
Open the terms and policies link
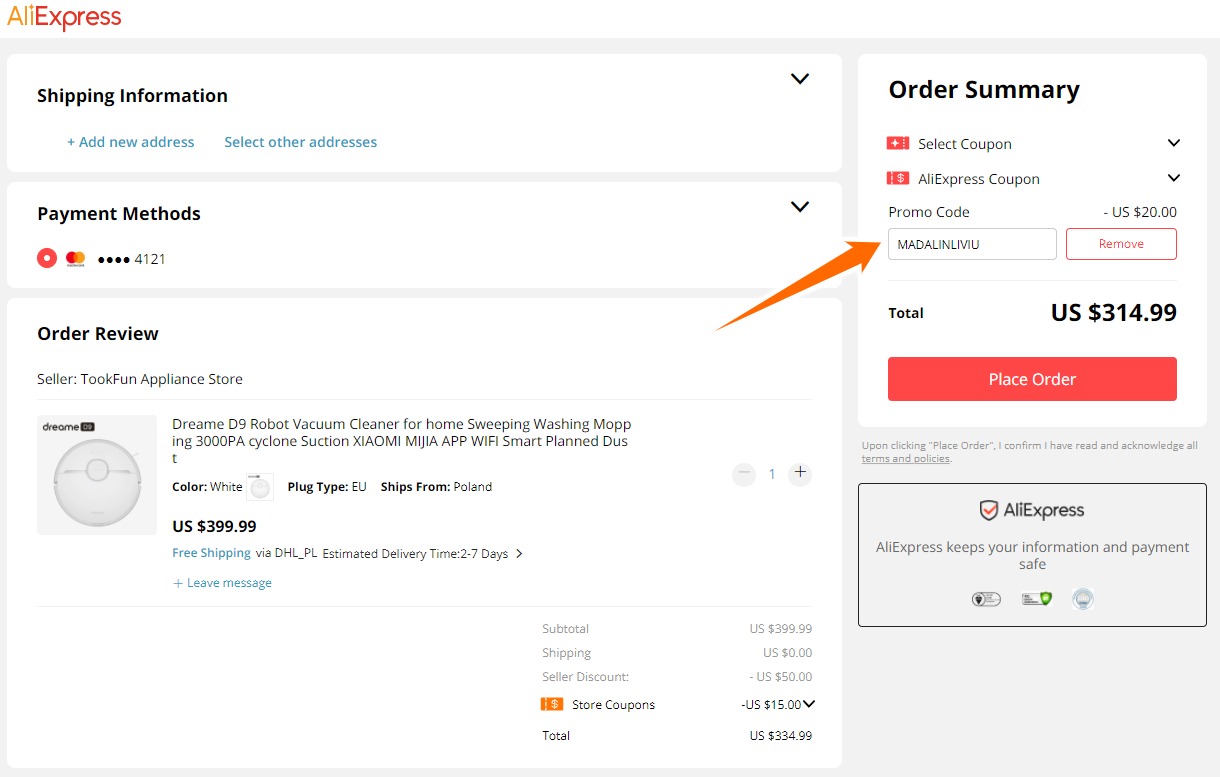tap(905, 459)
